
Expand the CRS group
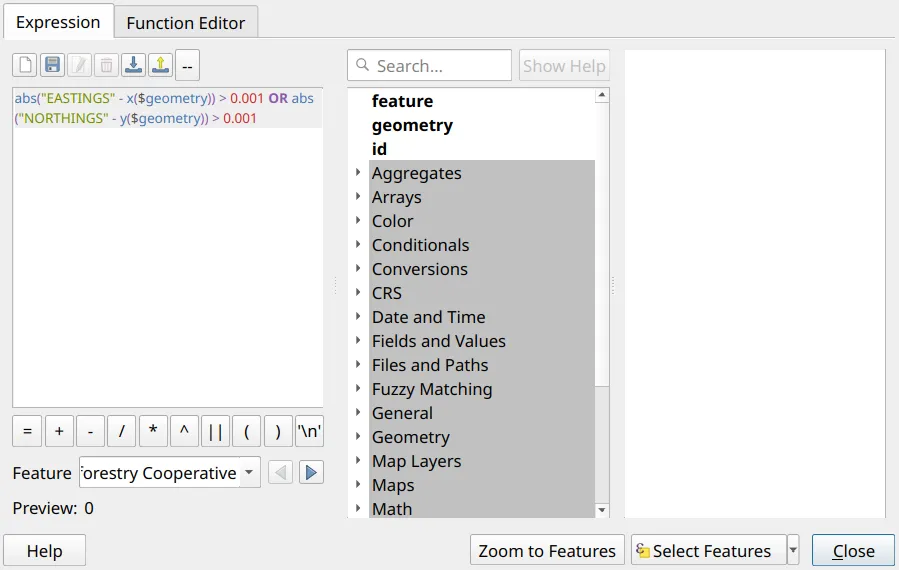pyautogui.click(x=358, y=292)
